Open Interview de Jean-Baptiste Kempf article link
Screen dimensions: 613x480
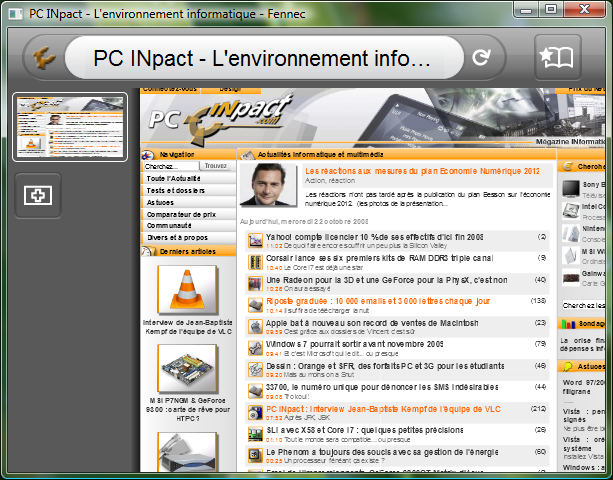[x=188, y=327]
